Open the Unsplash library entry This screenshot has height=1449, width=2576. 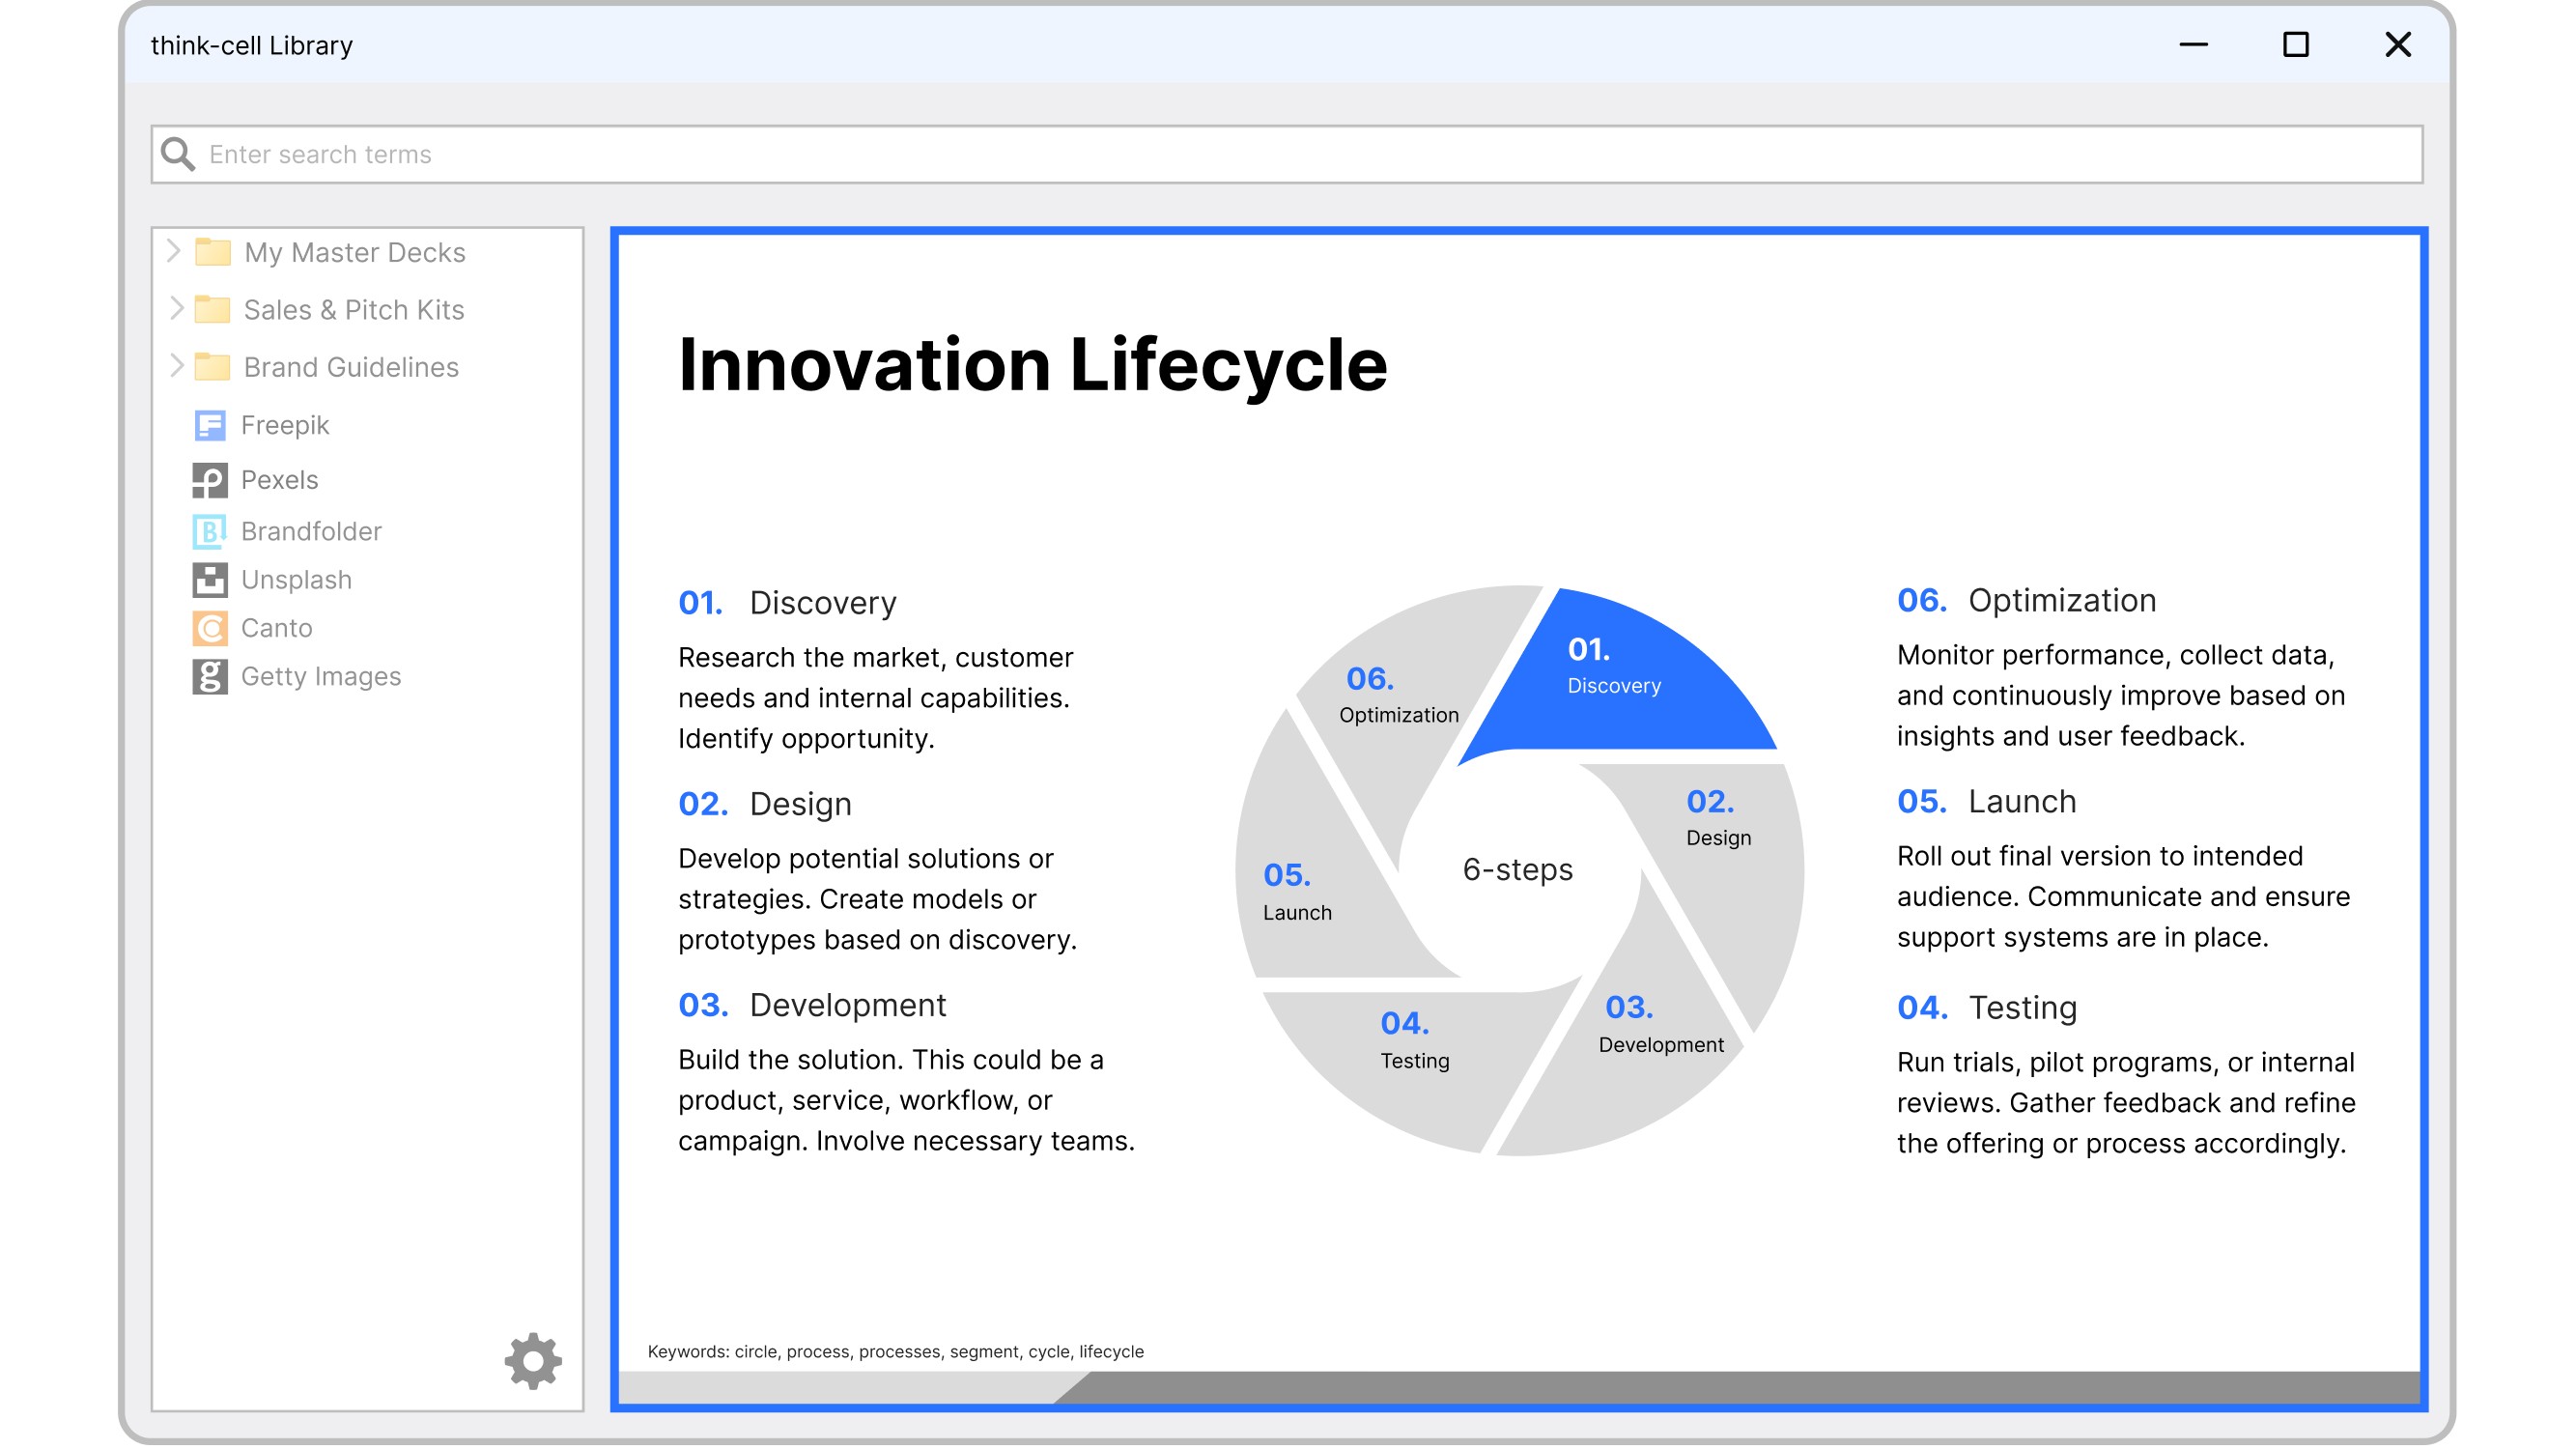click(296, 580)
